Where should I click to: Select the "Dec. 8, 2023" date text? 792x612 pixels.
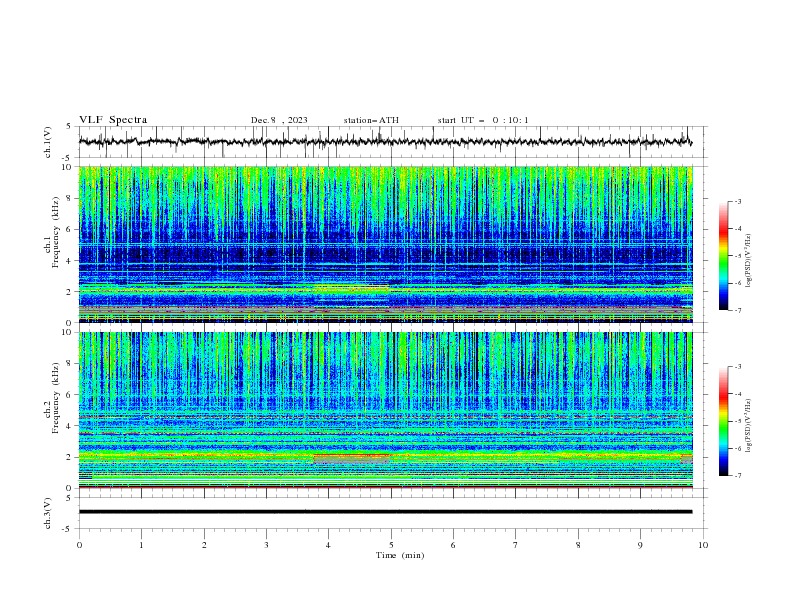point(279,120)
